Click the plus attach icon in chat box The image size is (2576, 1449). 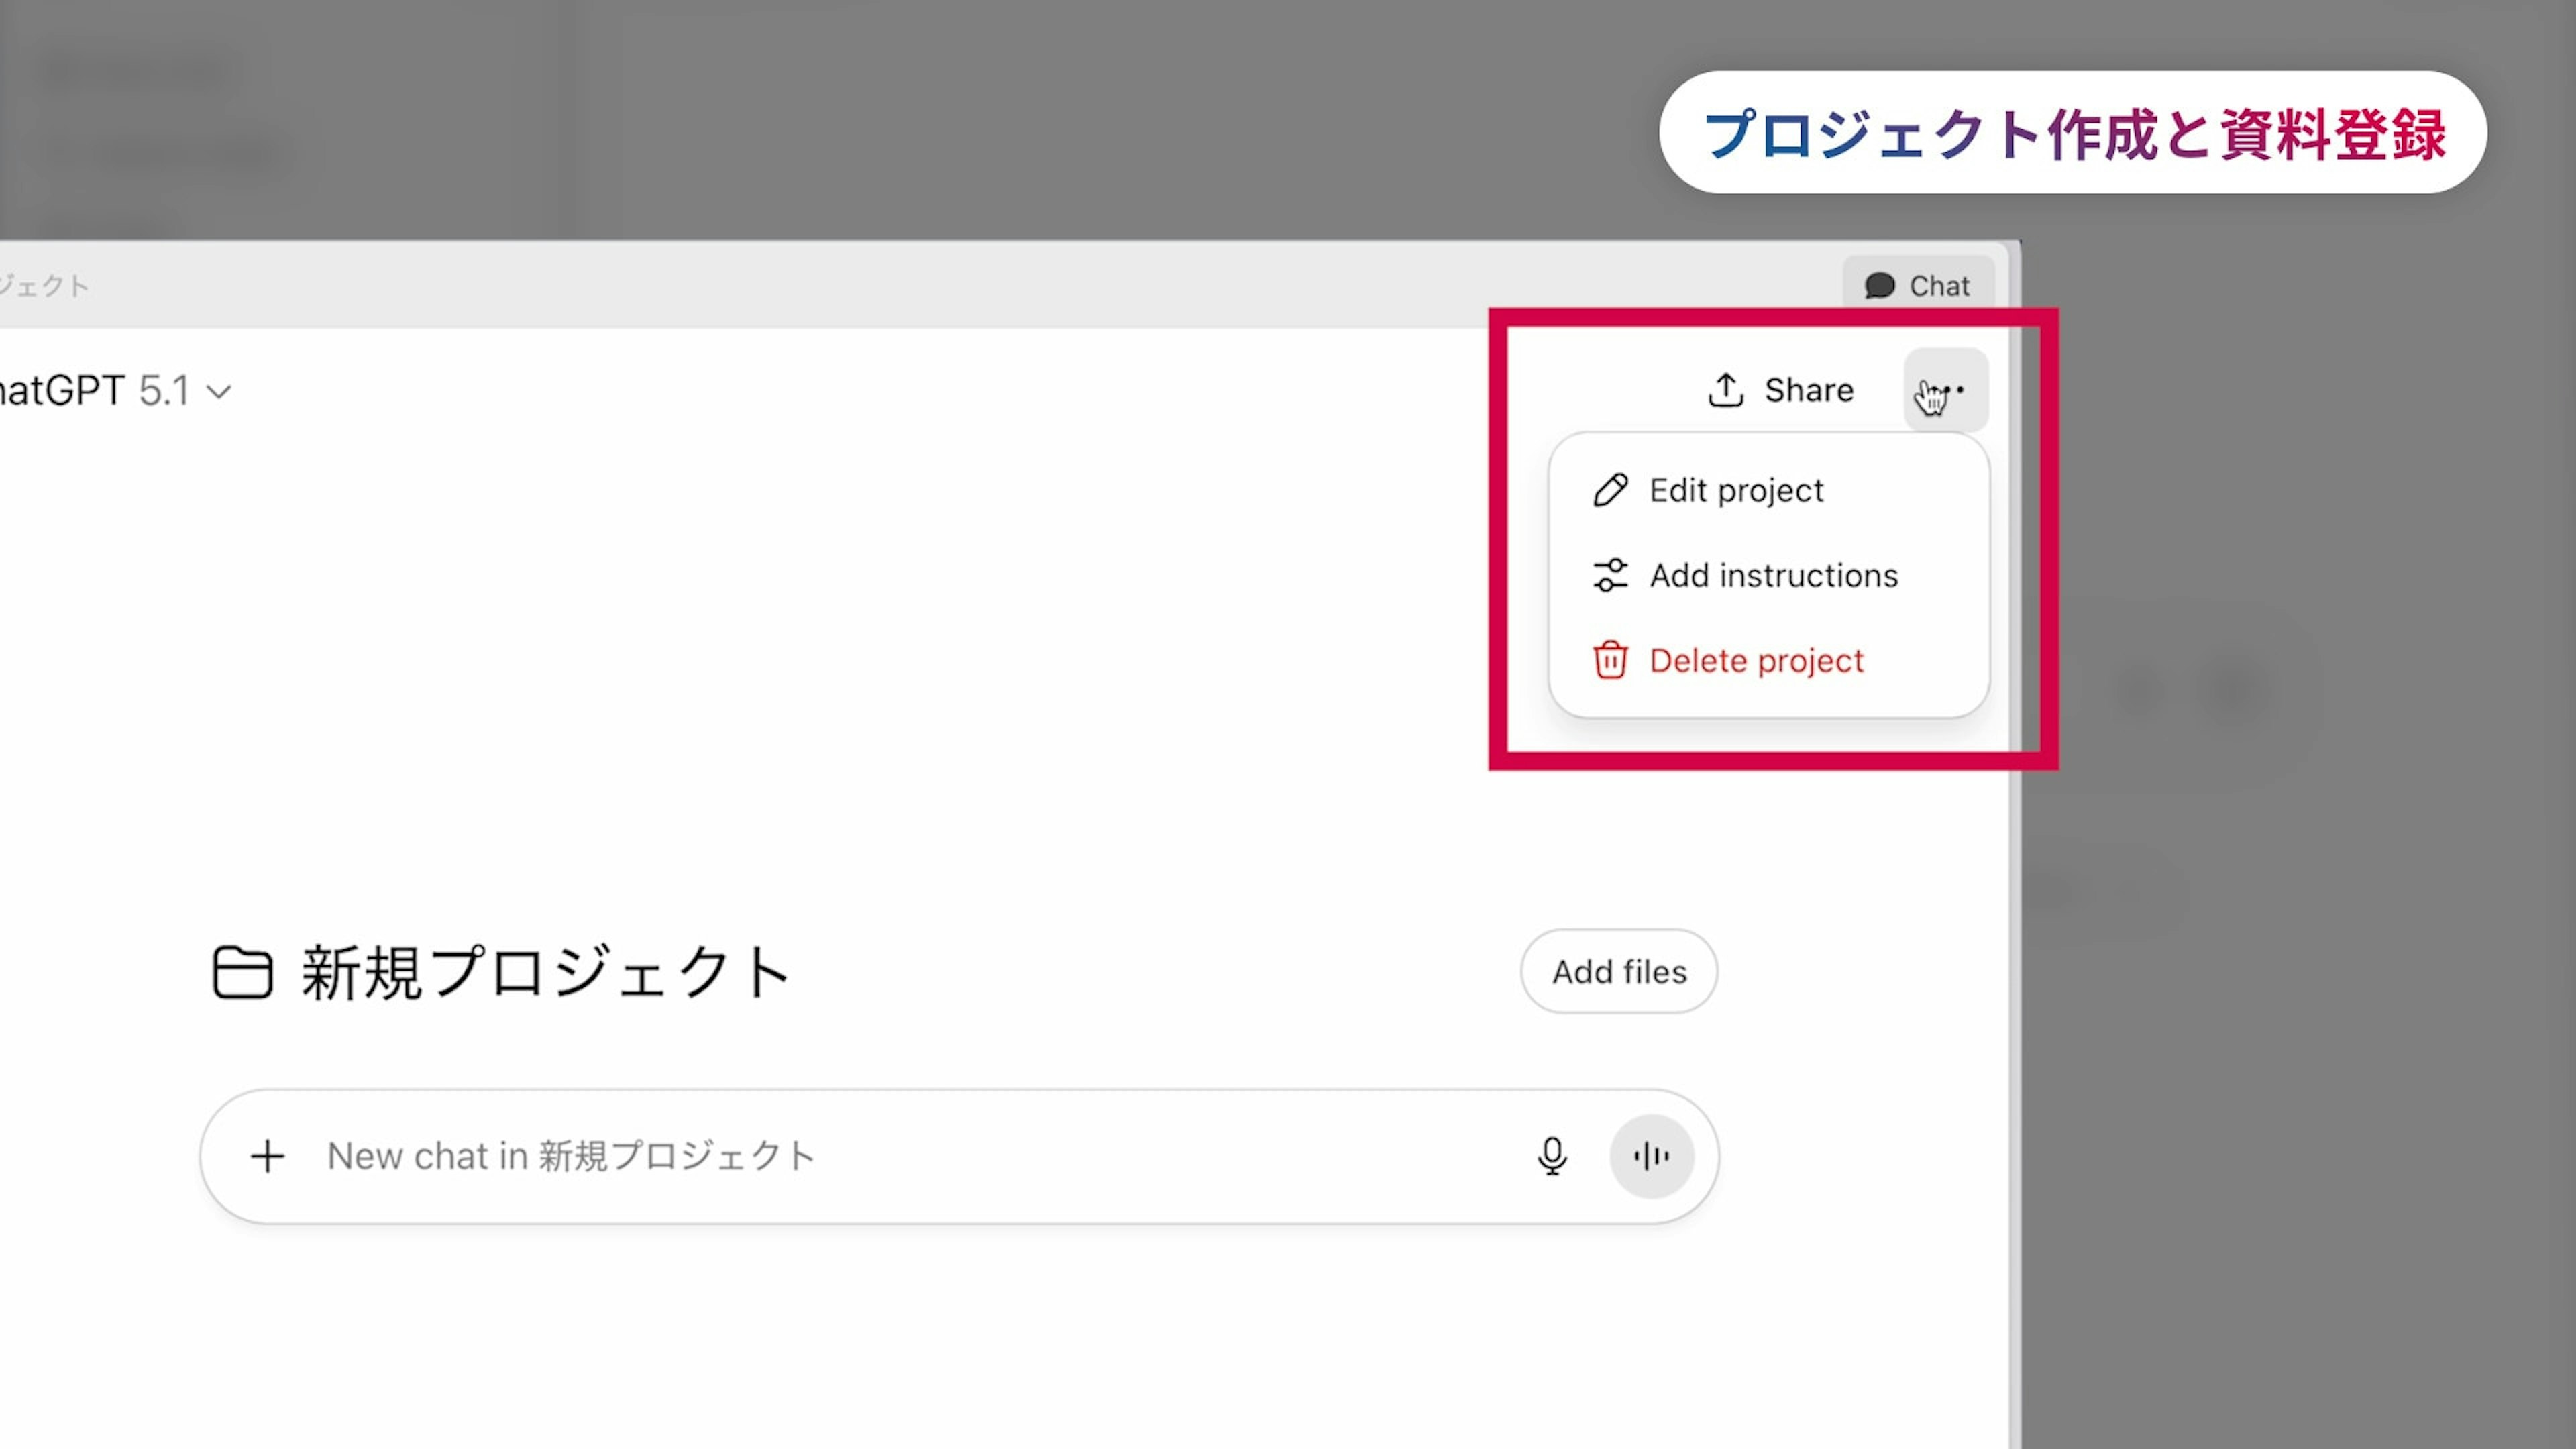[x=267, y=1156]
